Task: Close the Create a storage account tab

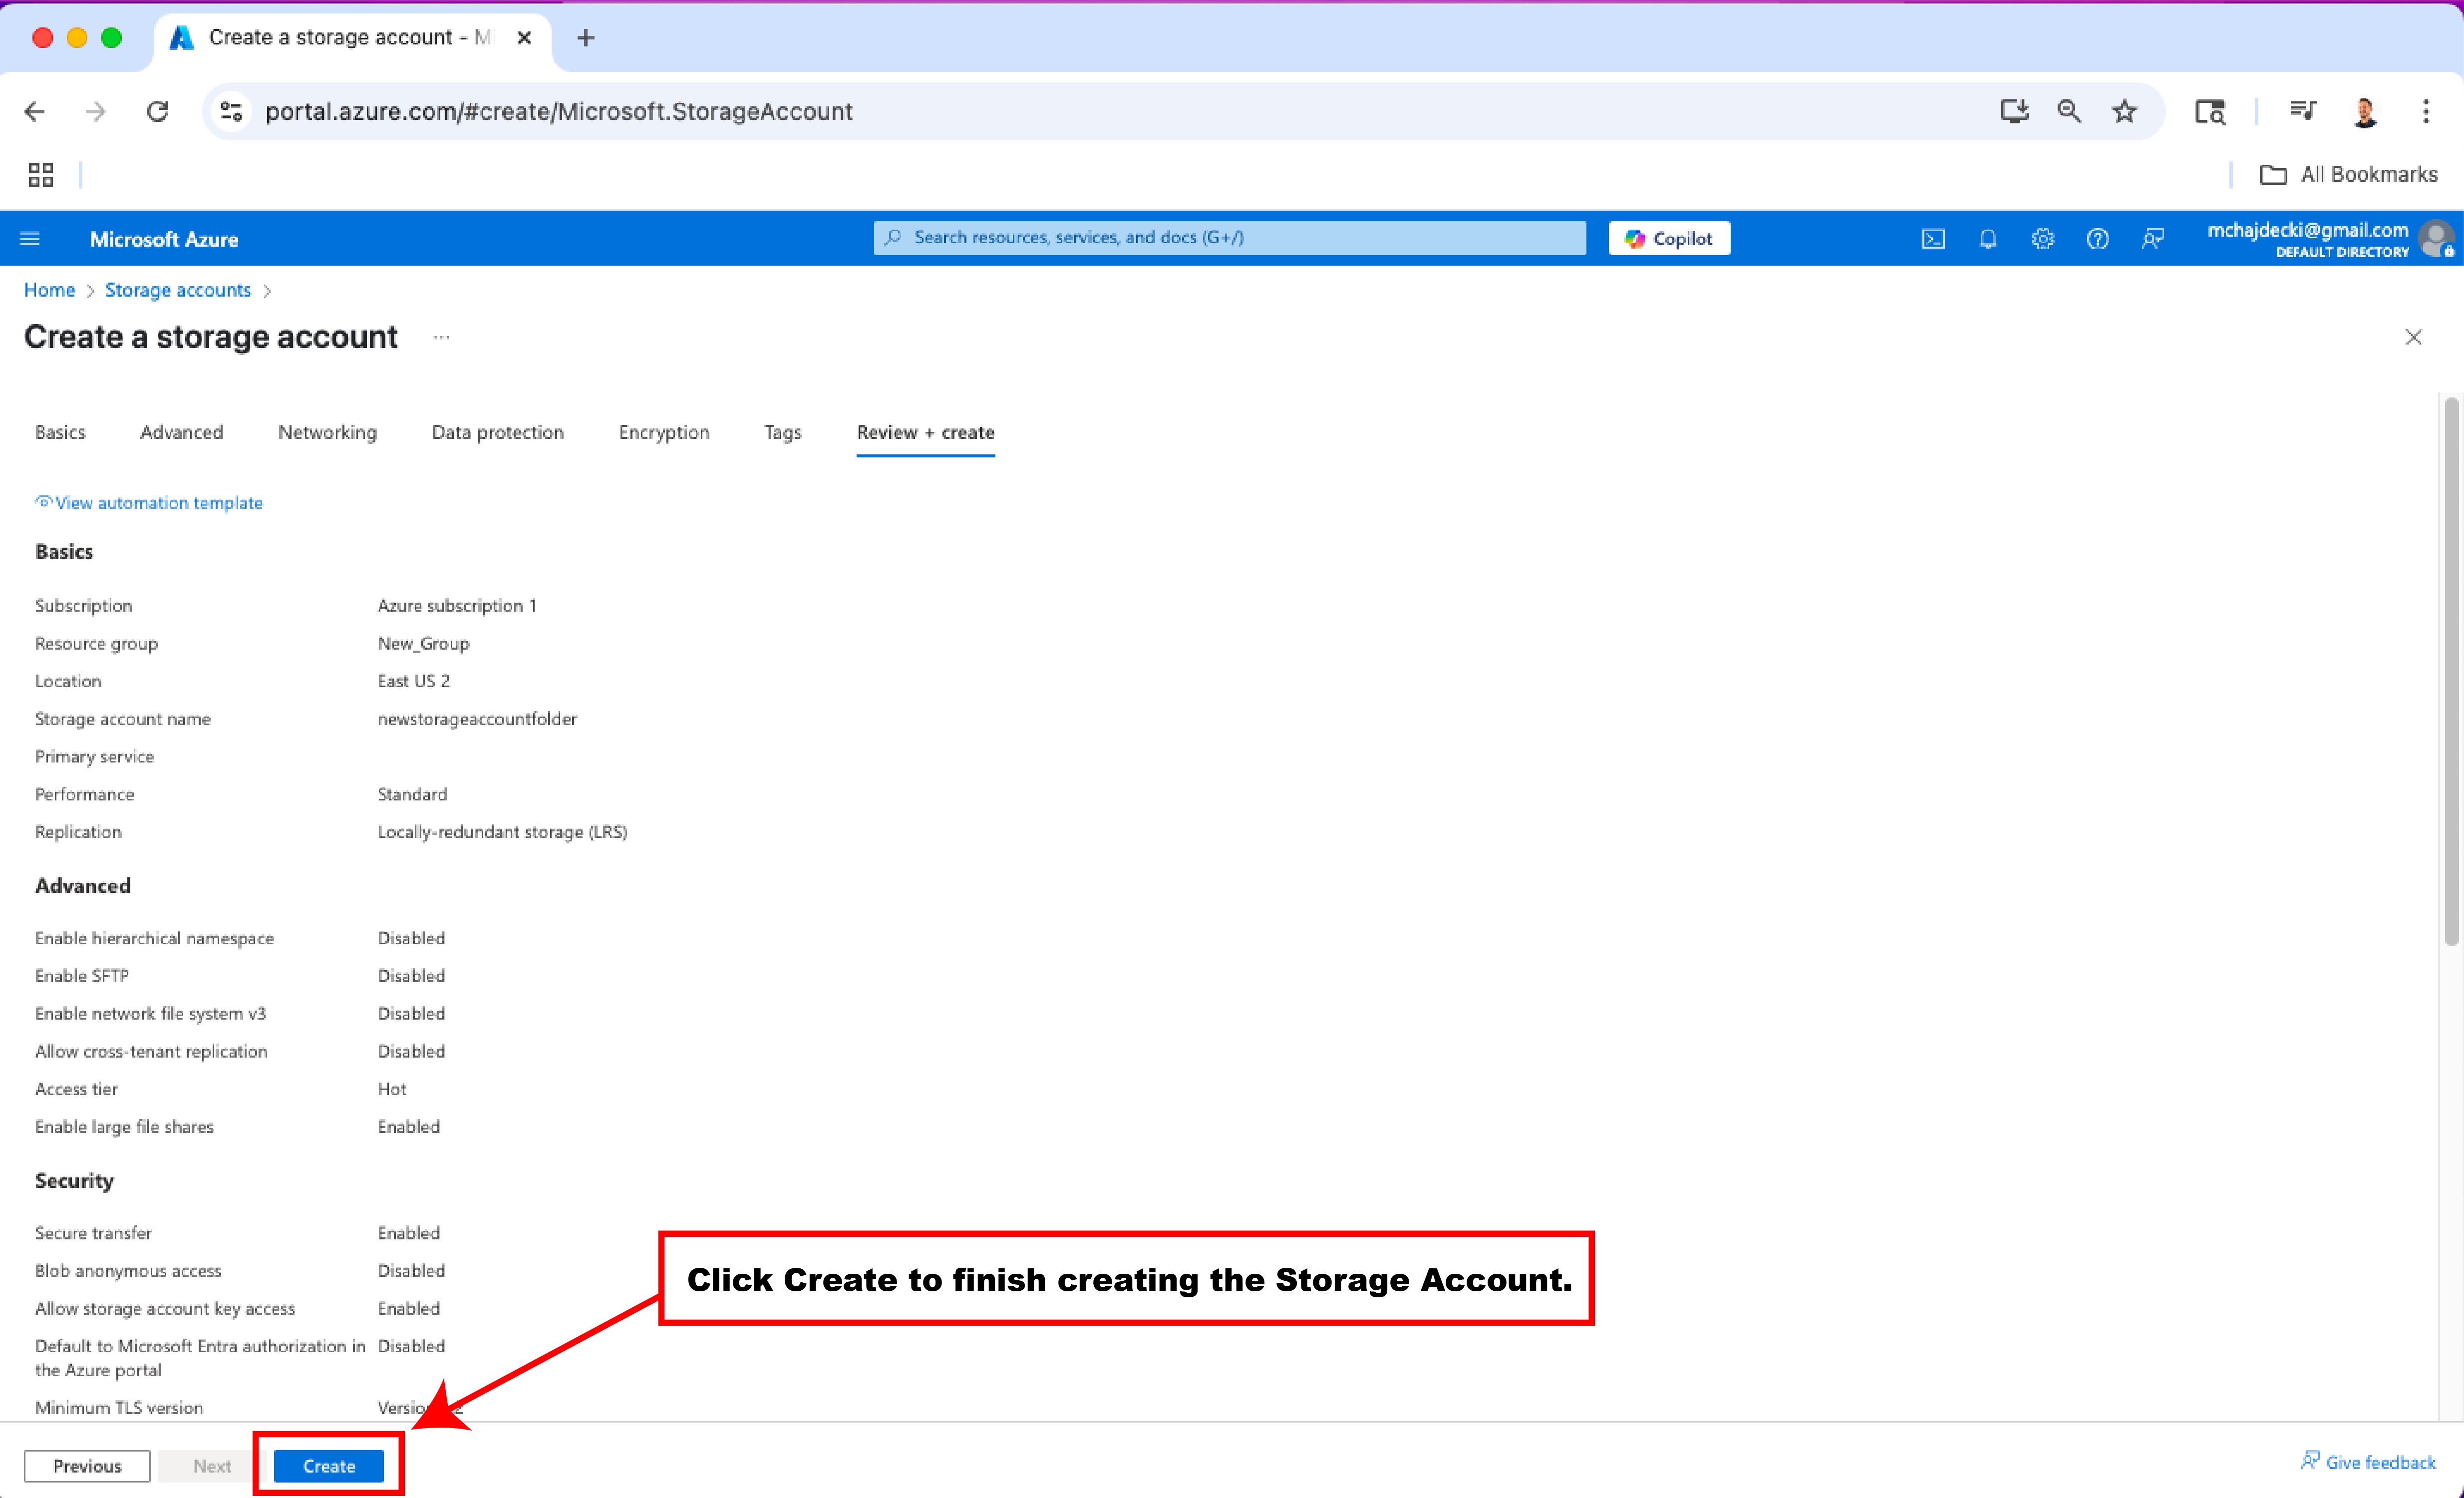Action: (x=524, y=38)
